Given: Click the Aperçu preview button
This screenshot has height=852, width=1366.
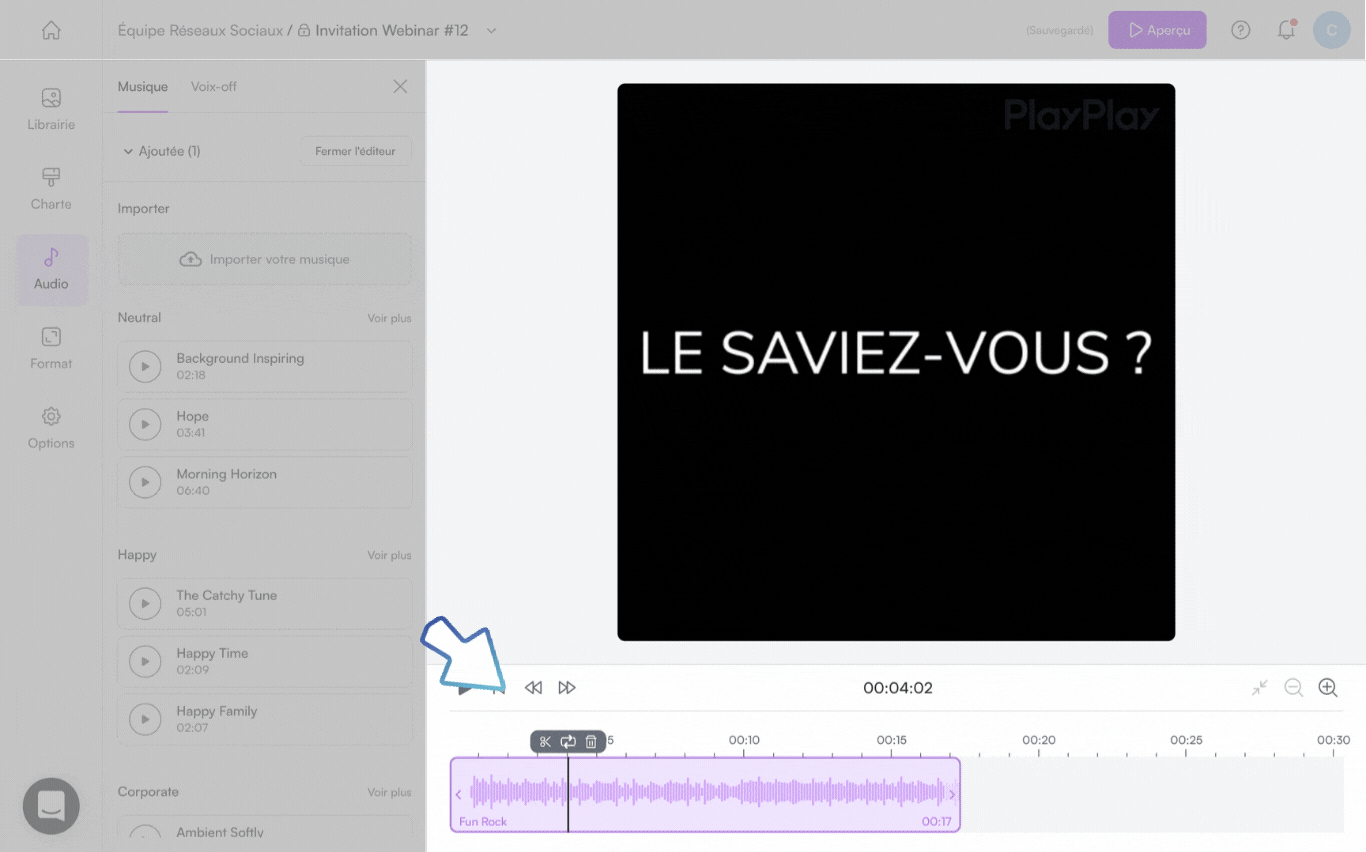Looking at the screenshot, I should pyautogui.click(x=1157, y=30).
